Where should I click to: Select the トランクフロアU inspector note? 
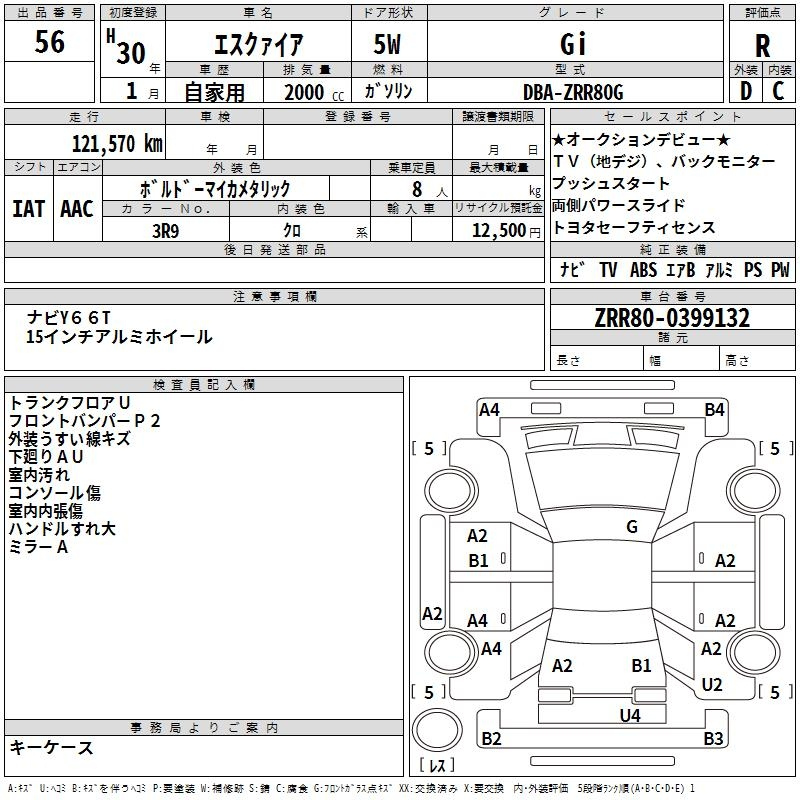70,403
